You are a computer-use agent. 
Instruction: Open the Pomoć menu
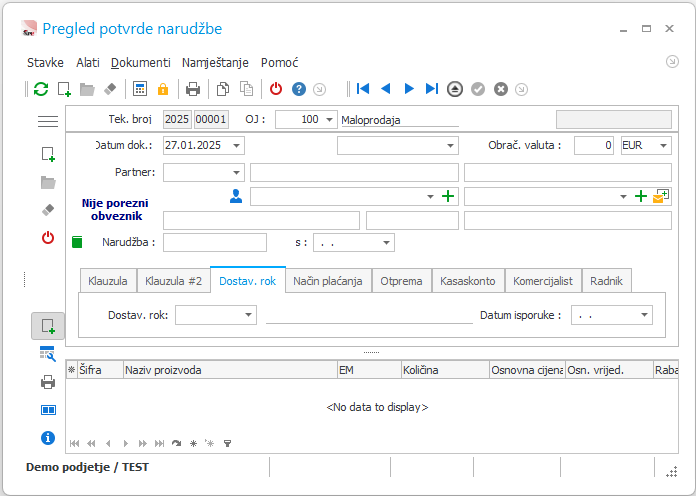point(280,63)
